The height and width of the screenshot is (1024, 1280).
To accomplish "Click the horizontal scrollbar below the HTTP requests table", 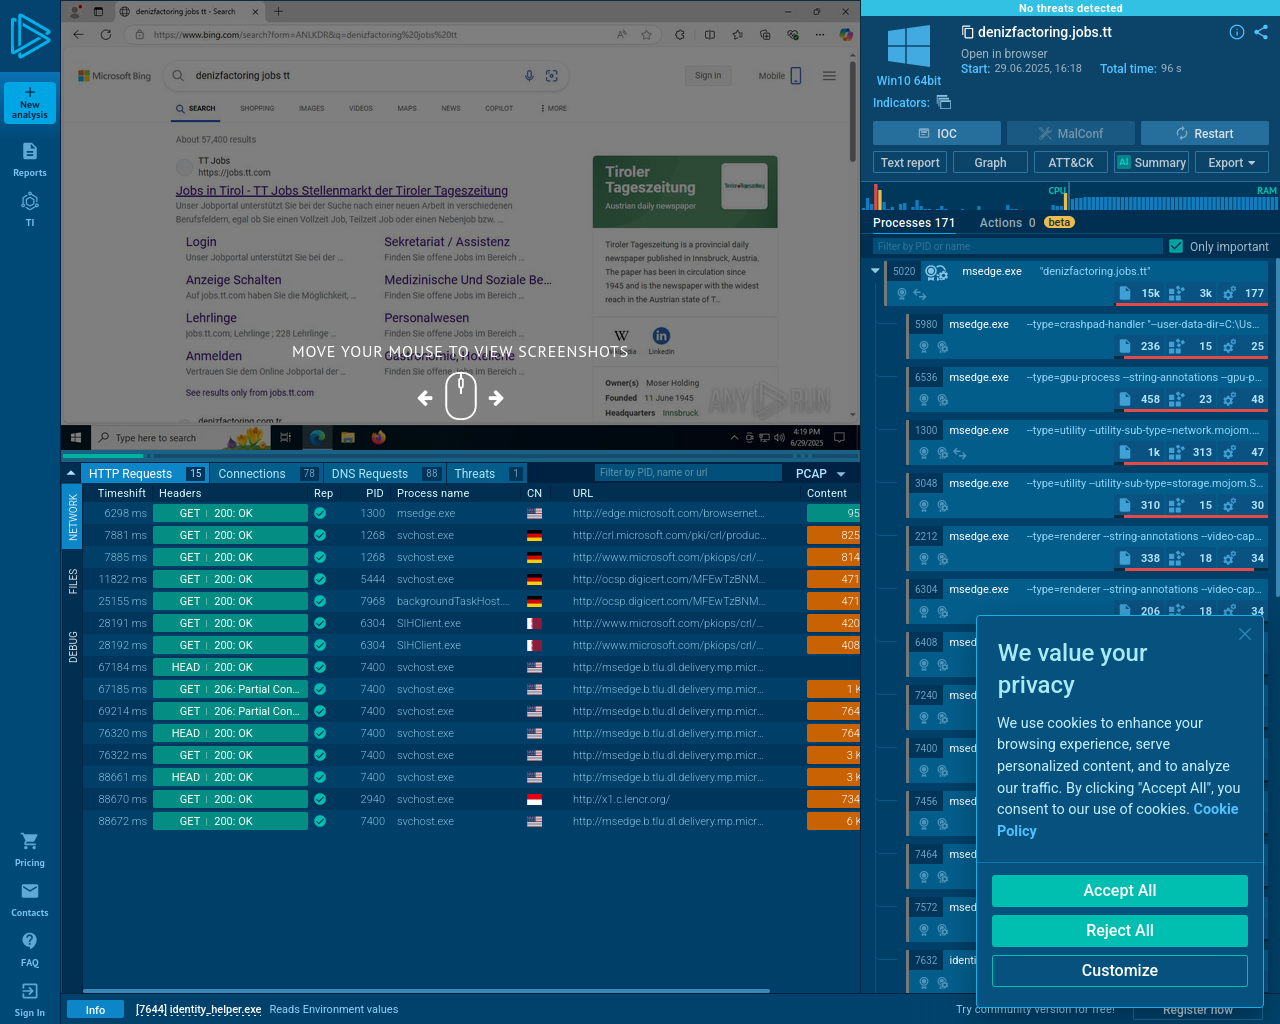I will point(427,991).
